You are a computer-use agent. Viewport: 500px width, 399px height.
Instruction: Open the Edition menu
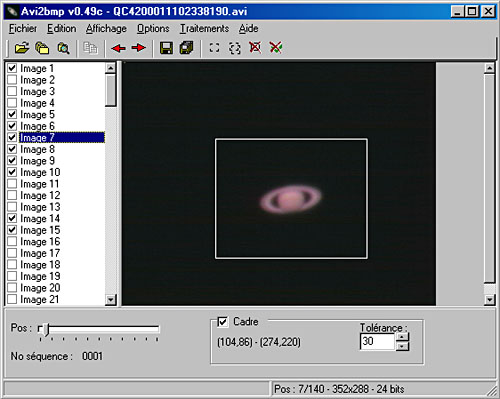click(x=61, y=29)
